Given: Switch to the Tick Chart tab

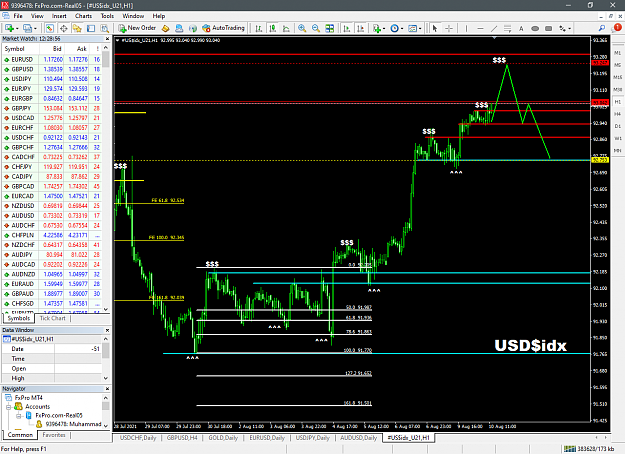Looking at the screenshot, I should (x=52, y=318).
